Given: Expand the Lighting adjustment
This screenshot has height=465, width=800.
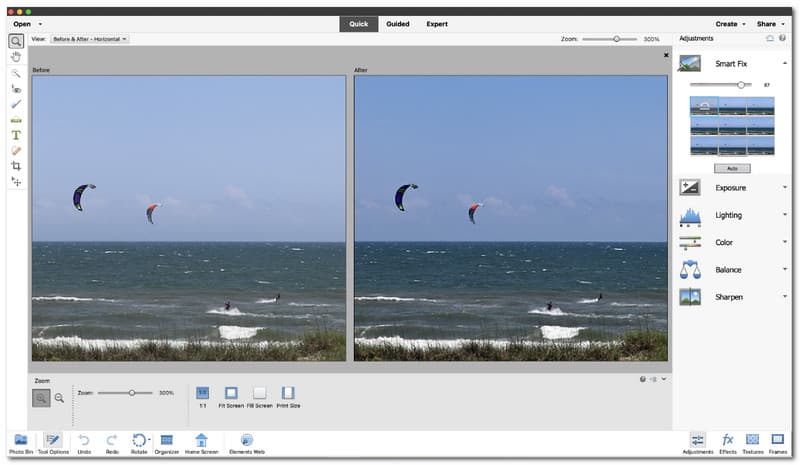Looking at the screenshot, I should [785, 214].
